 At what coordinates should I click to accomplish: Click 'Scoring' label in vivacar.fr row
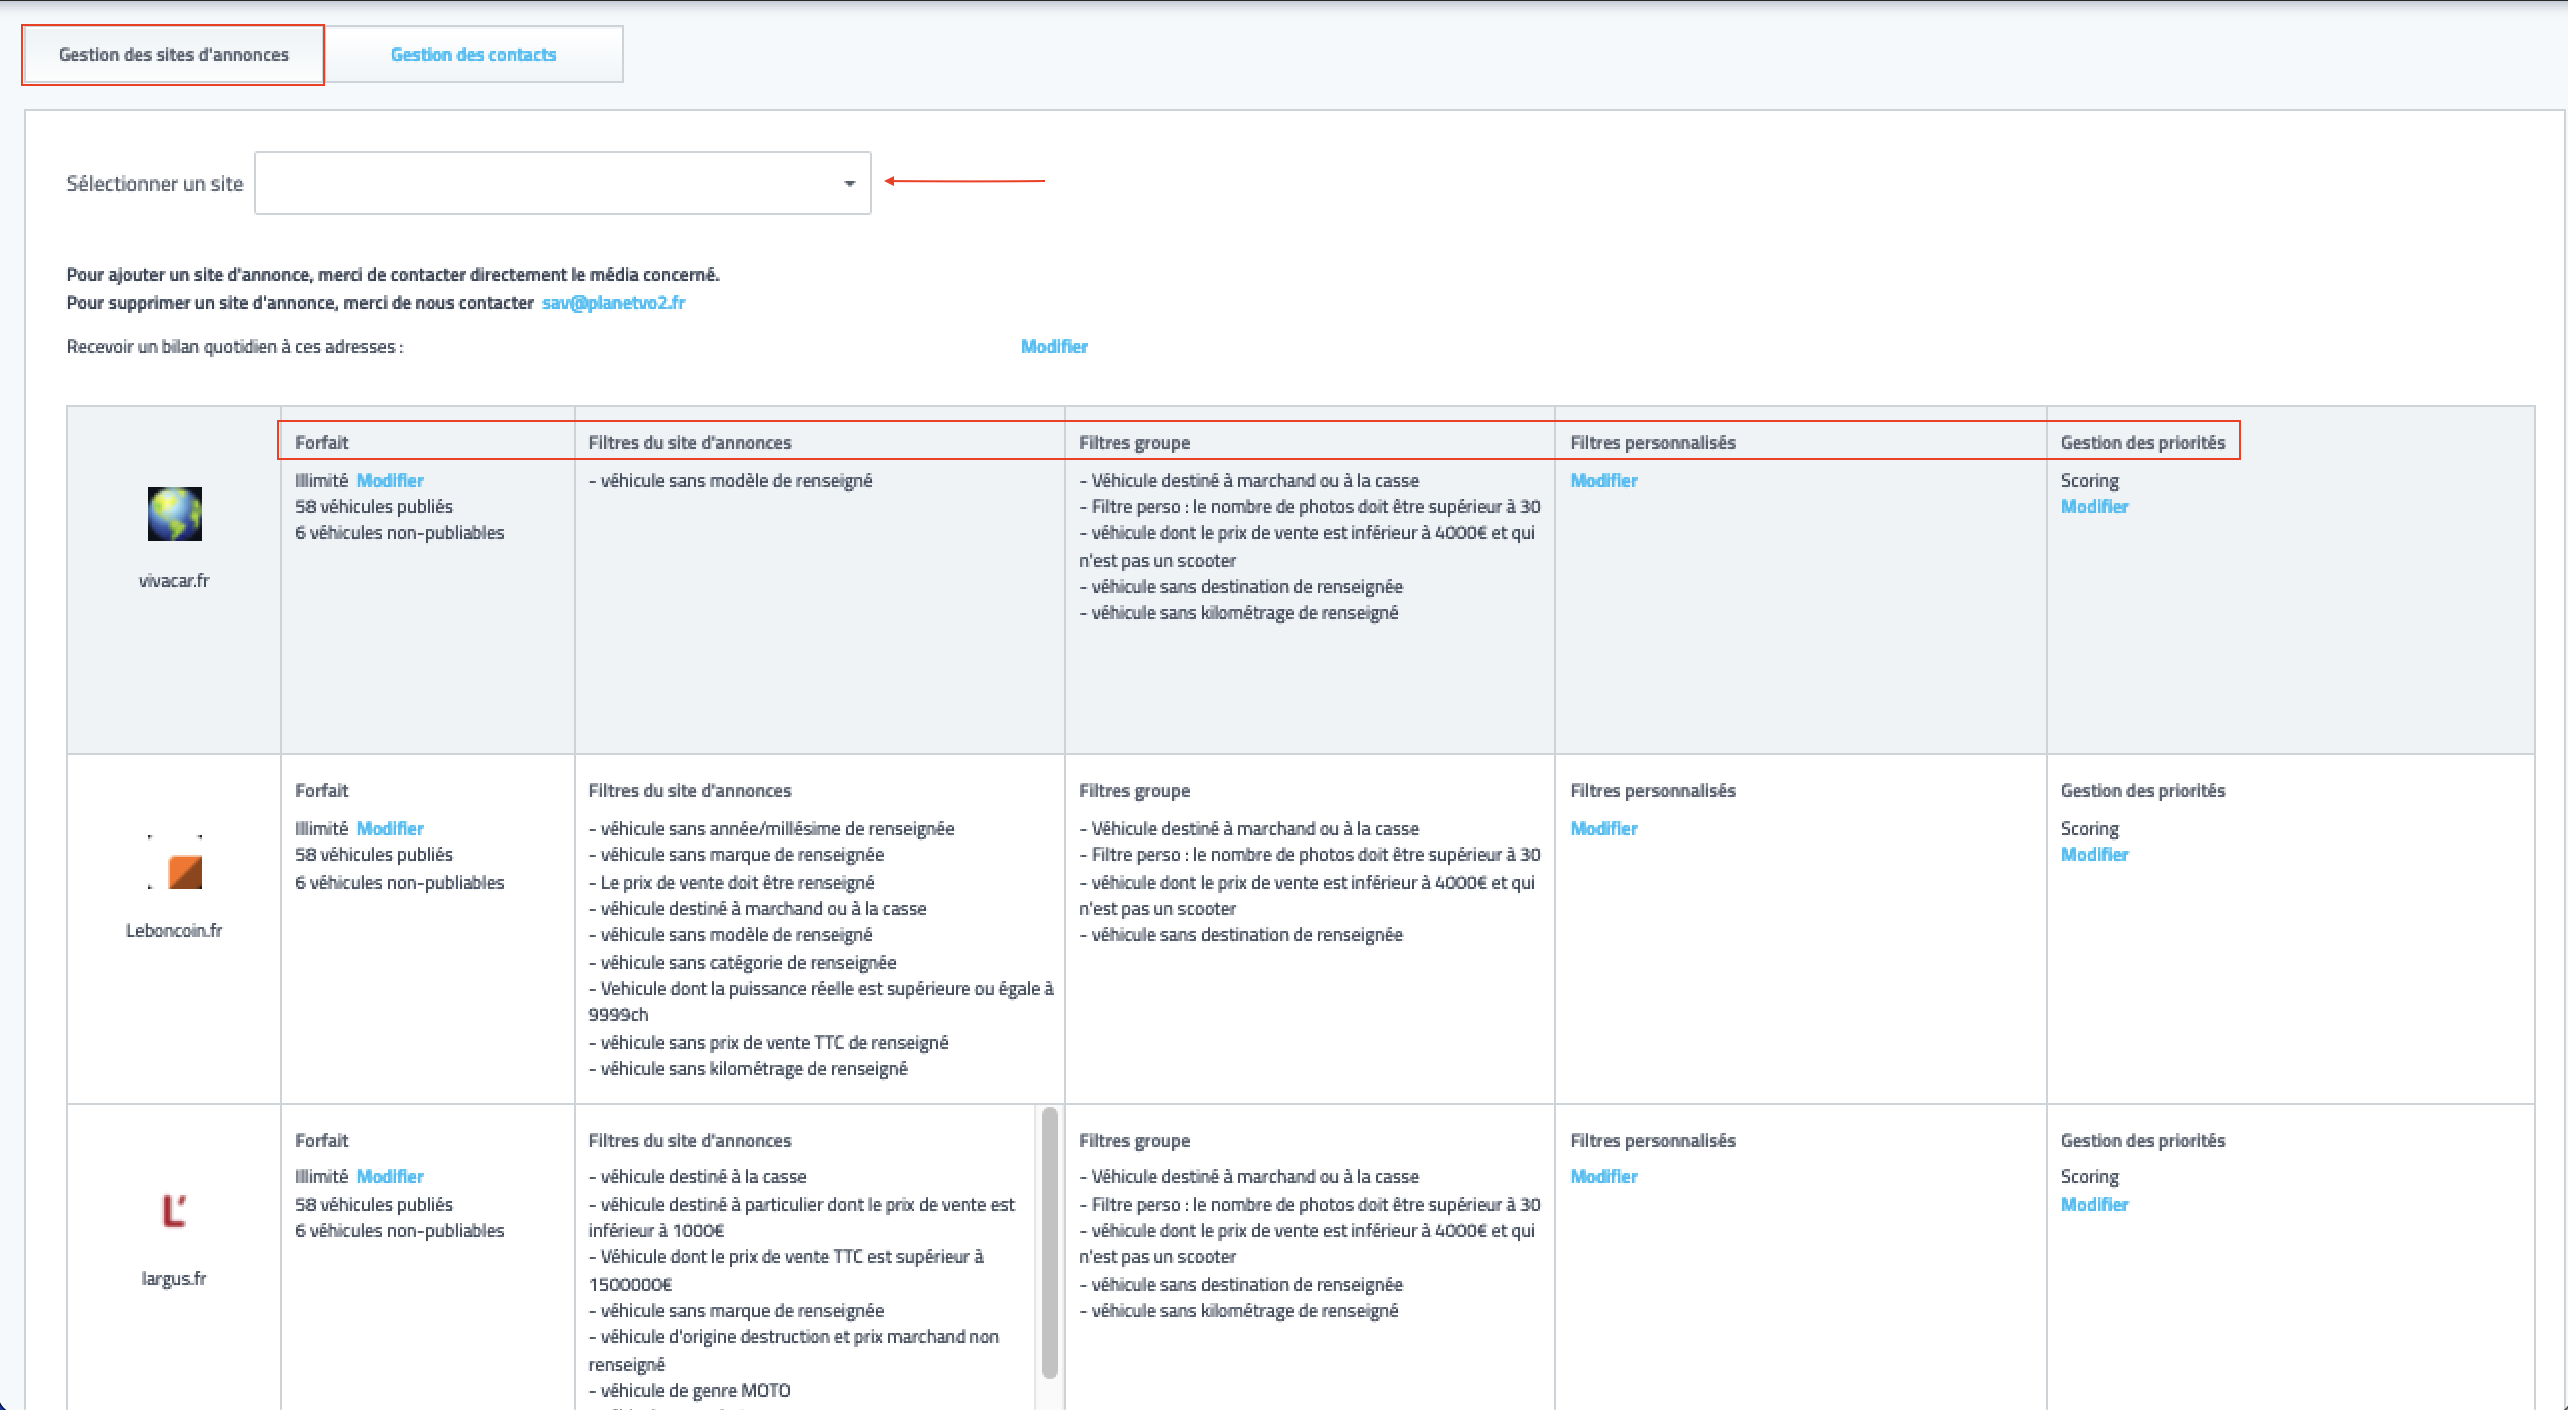tap(2090, 481)
